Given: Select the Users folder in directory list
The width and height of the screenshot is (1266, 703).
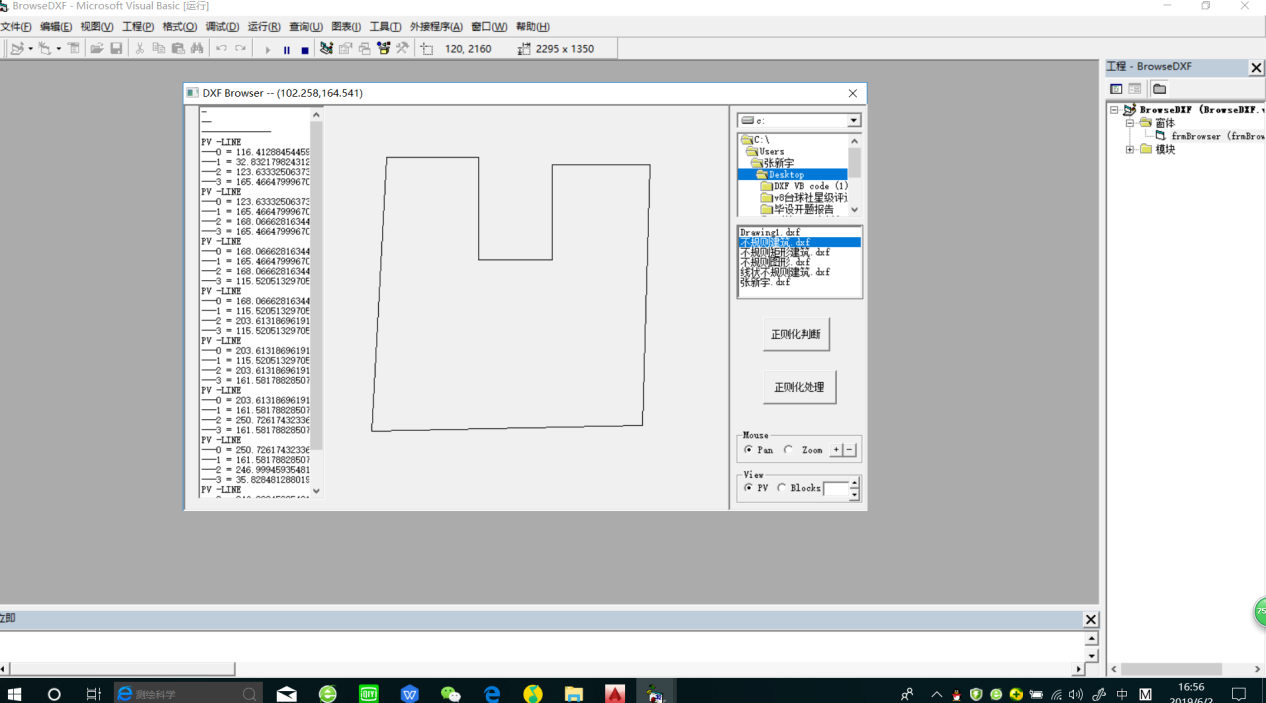Looking at the screenshot, I should pos(764,151).
